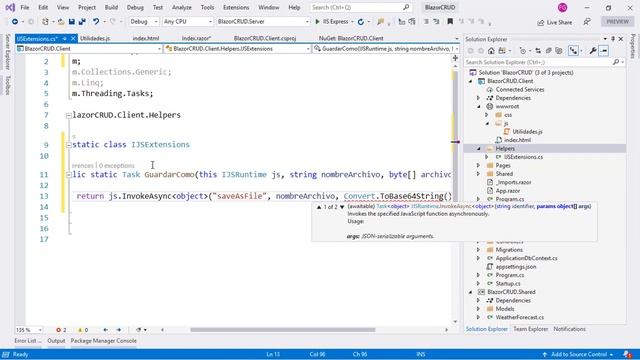Click the Open File toolbar icon
This screenshot has height=360, width=640.
(61, 22)
